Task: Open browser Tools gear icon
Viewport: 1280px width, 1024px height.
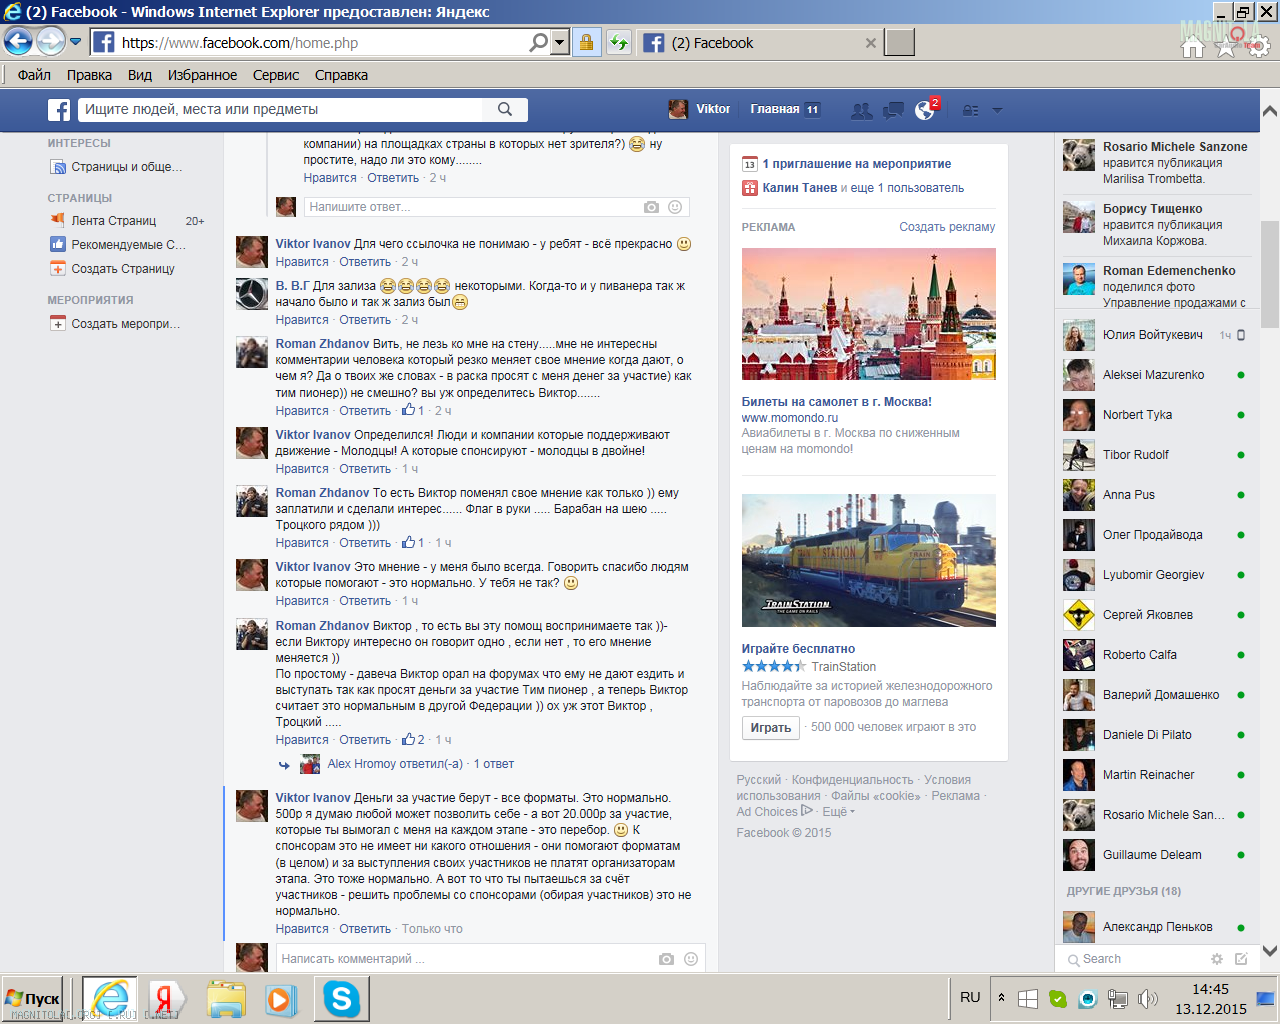Action: coord(1259,46)
